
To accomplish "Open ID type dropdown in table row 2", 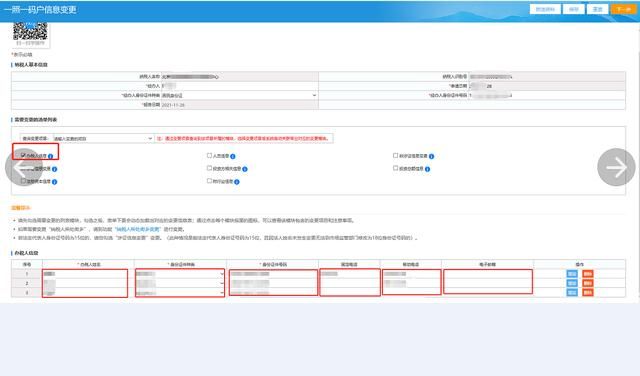I will 180,283.
